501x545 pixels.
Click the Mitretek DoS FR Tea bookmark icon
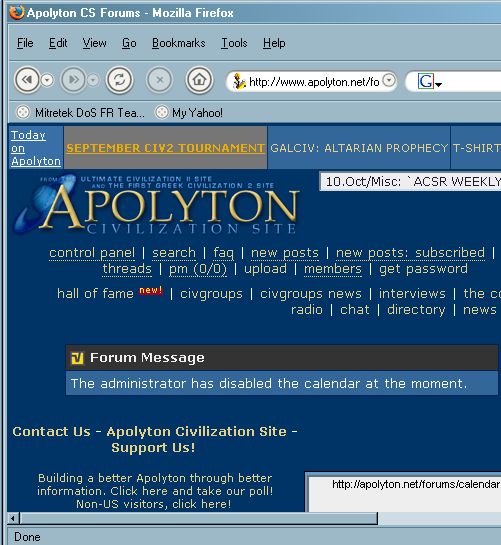pos(23,112)
